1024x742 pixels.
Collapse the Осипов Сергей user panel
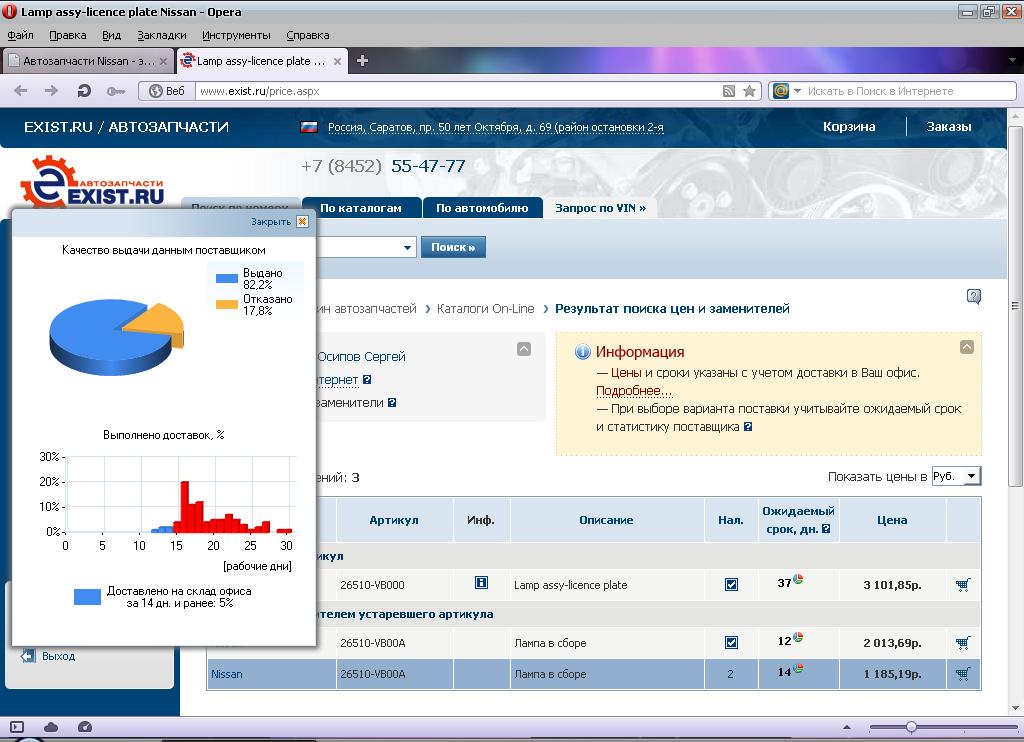pyautogui.click(x=524, y=349)
